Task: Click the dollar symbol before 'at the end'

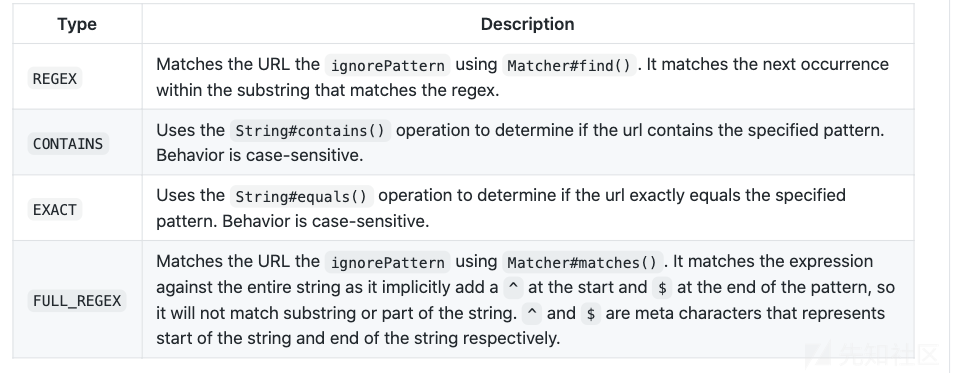Action: [x=662, y=288]
